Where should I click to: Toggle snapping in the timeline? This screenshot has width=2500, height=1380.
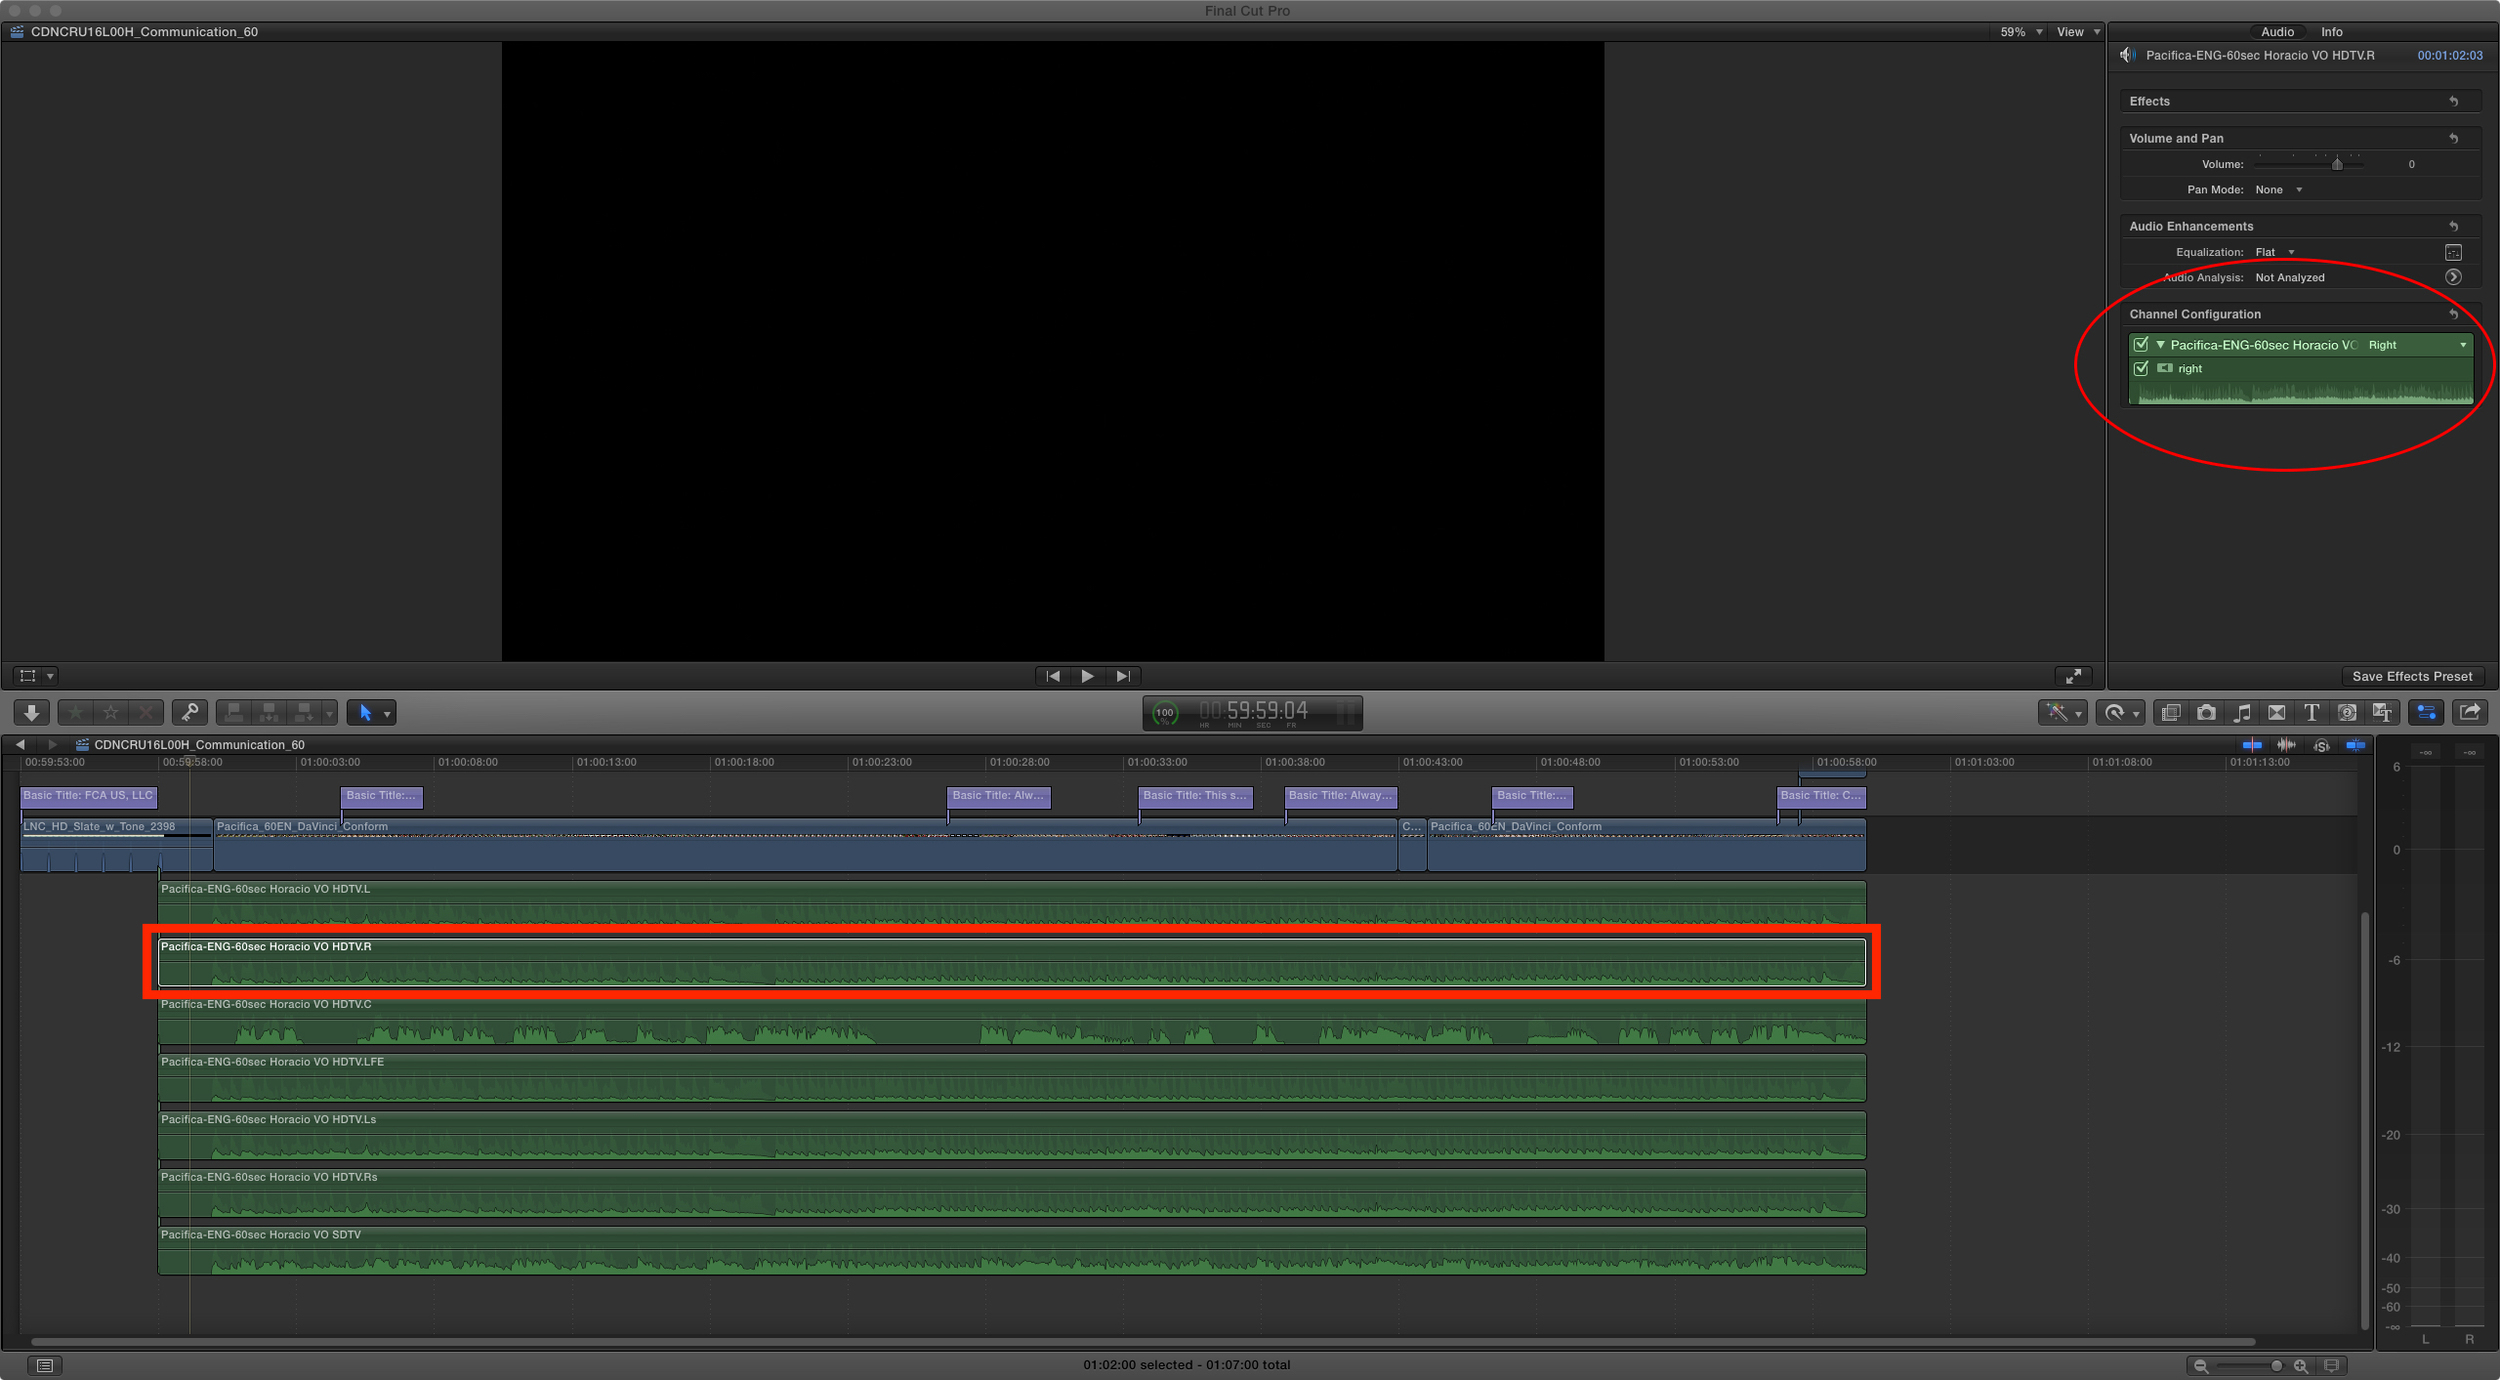[x=2355, y=745]
